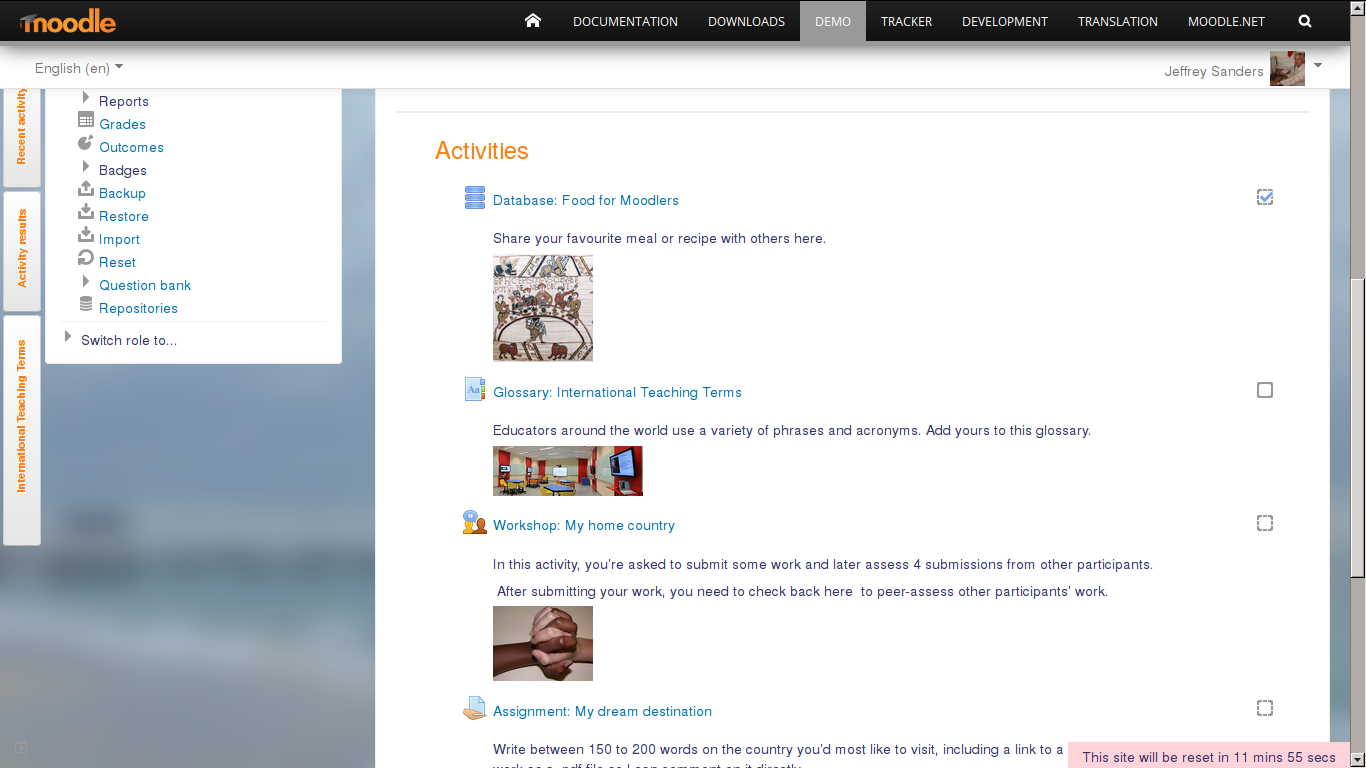Click the classroom photo thumbnail
The width and height of the screenshot is (1366, 768).
pos(568,471)
